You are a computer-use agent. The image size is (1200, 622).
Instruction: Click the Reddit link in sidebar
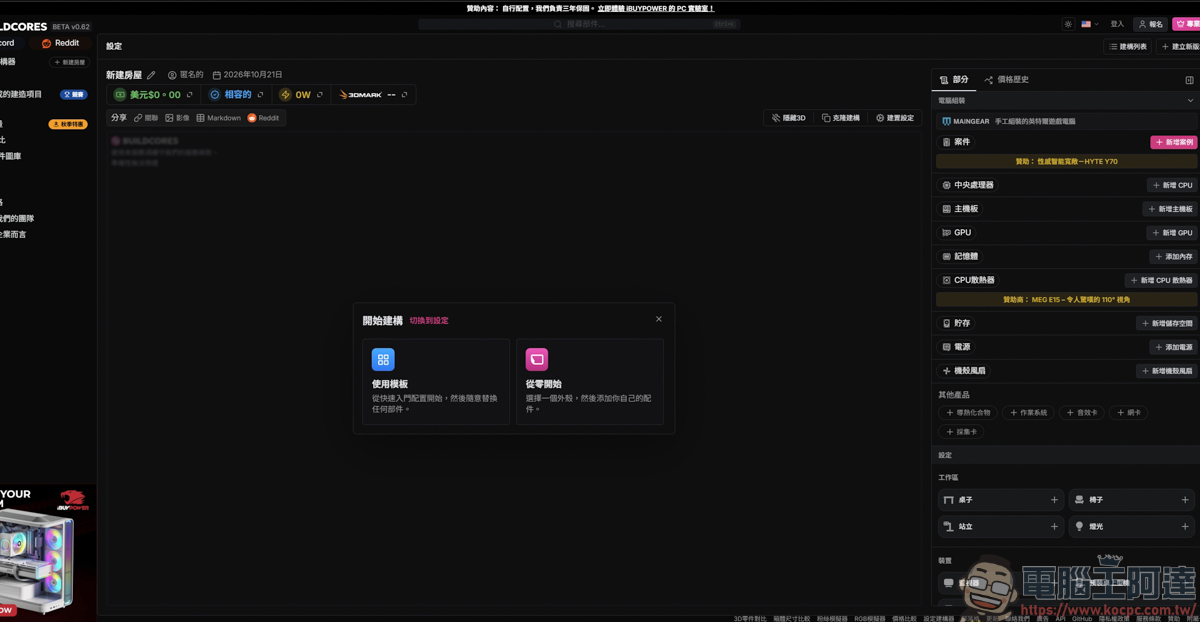click(x=61, y=43)
